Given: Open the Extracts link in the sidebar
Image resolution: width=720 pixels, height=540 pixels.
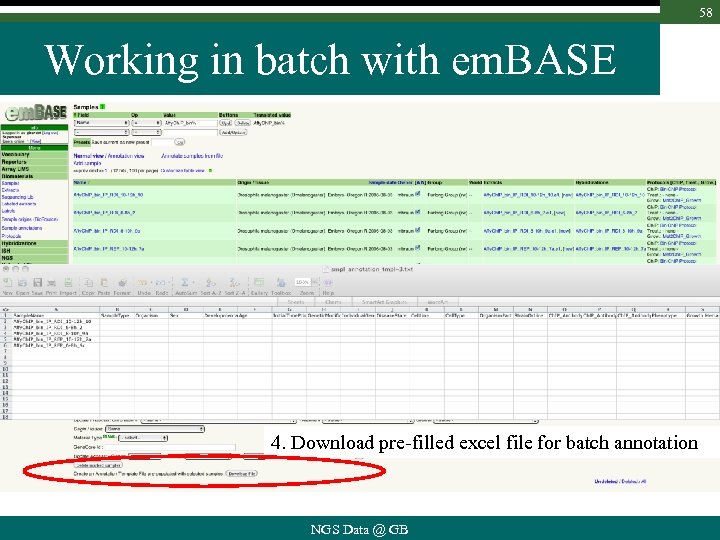Looking at the screenshot, I should [10, 190].
